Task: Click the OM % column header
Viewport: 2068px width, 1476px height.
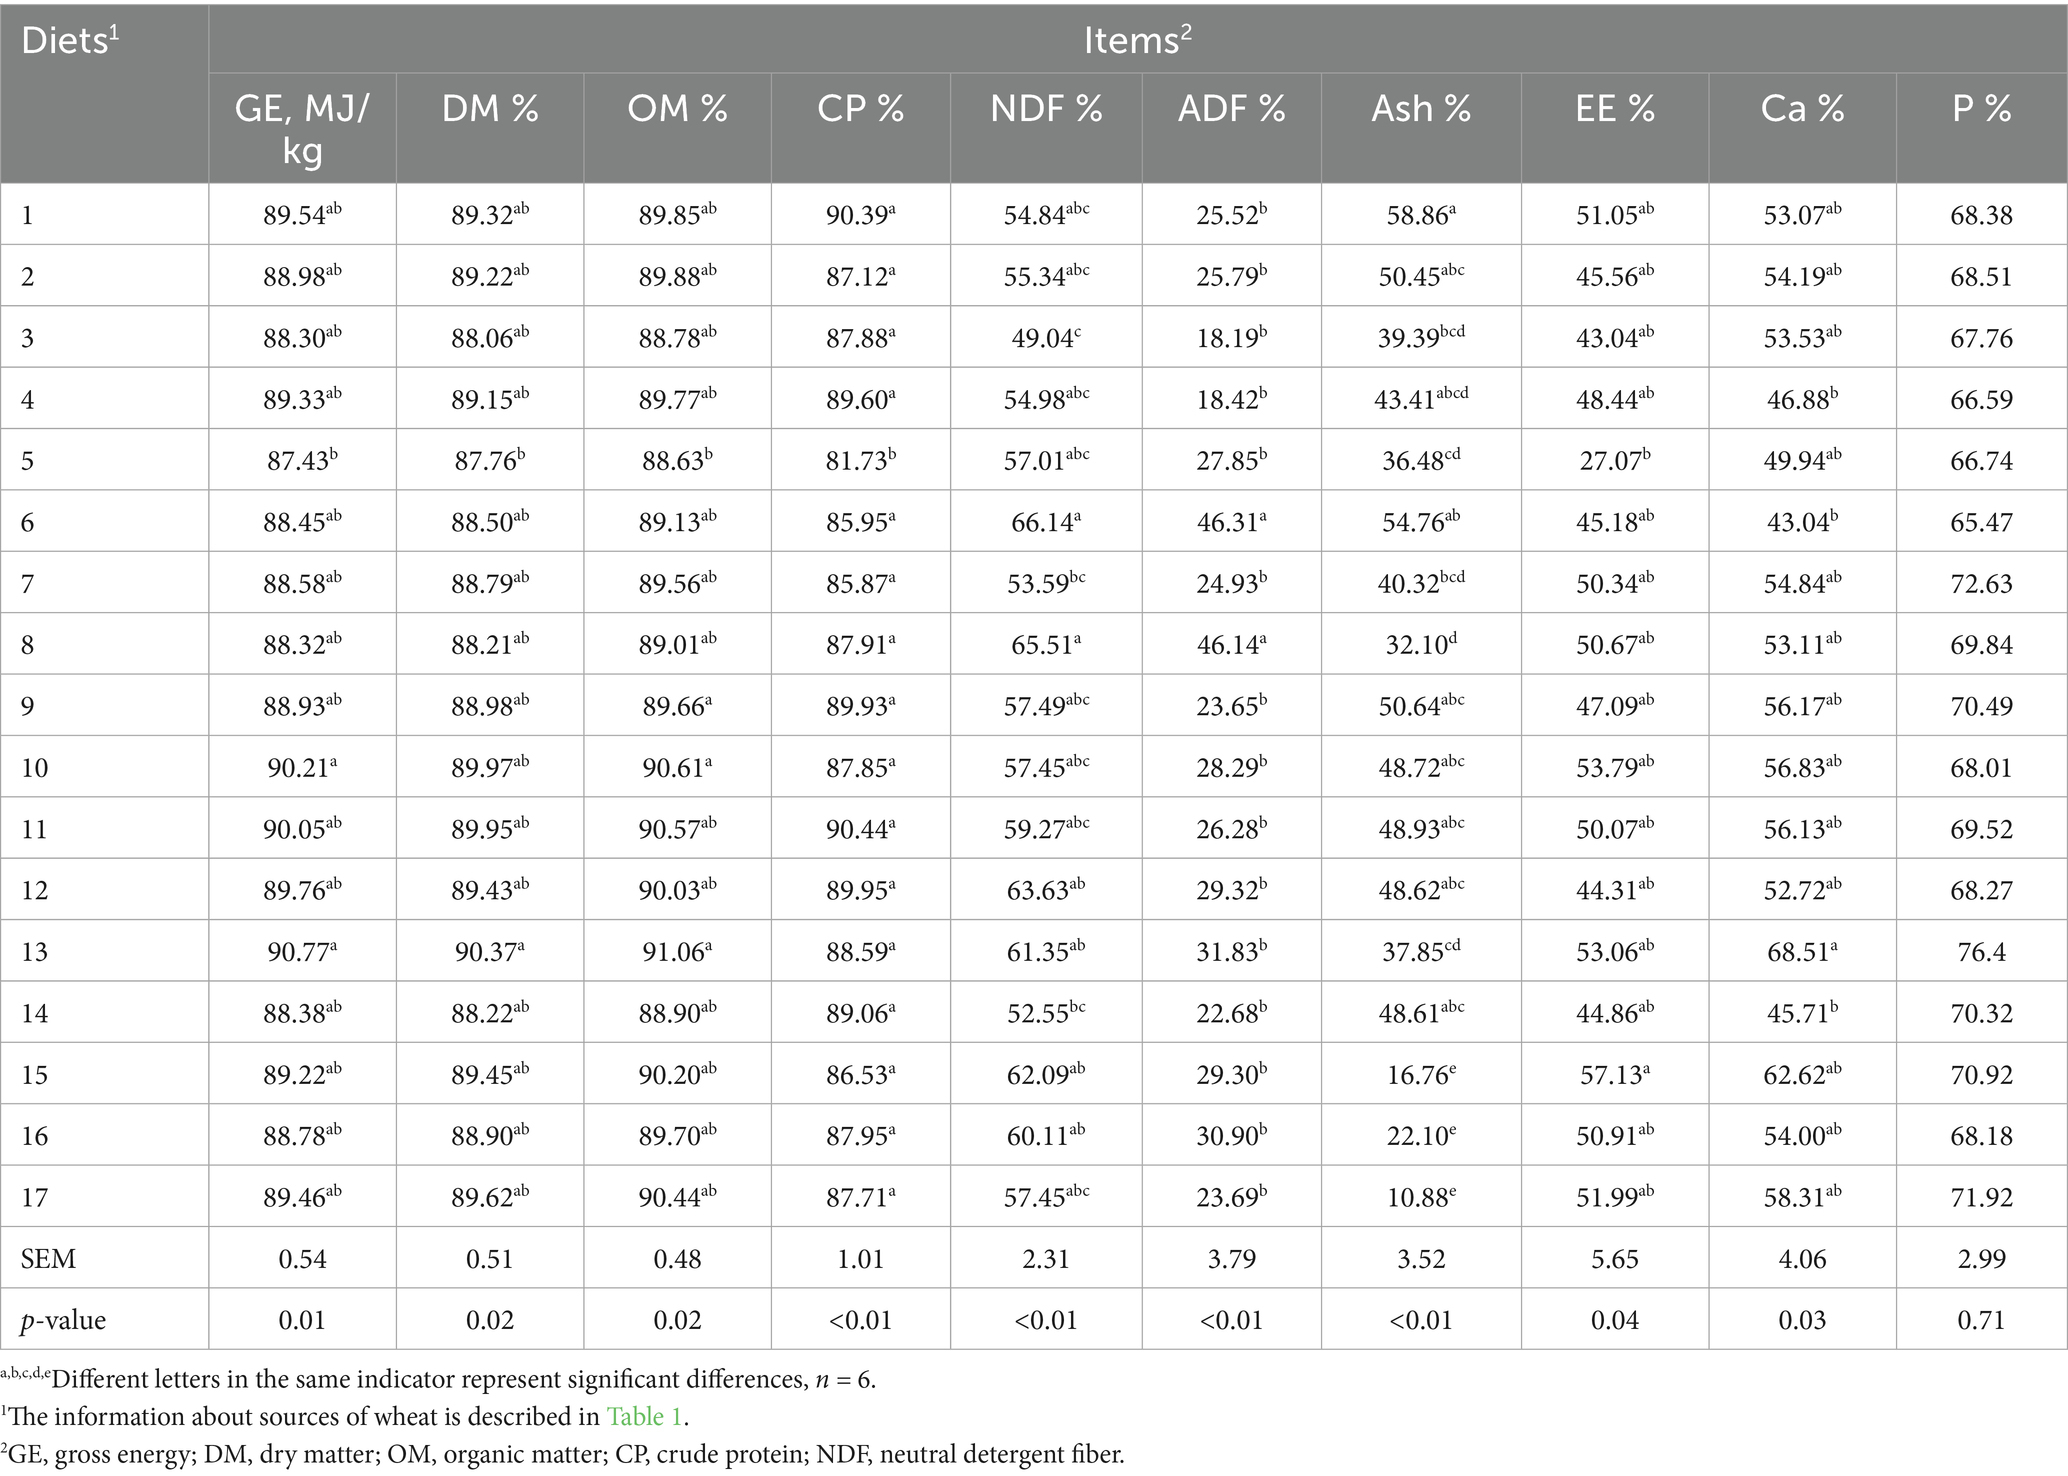Action: tap(677, 108)
